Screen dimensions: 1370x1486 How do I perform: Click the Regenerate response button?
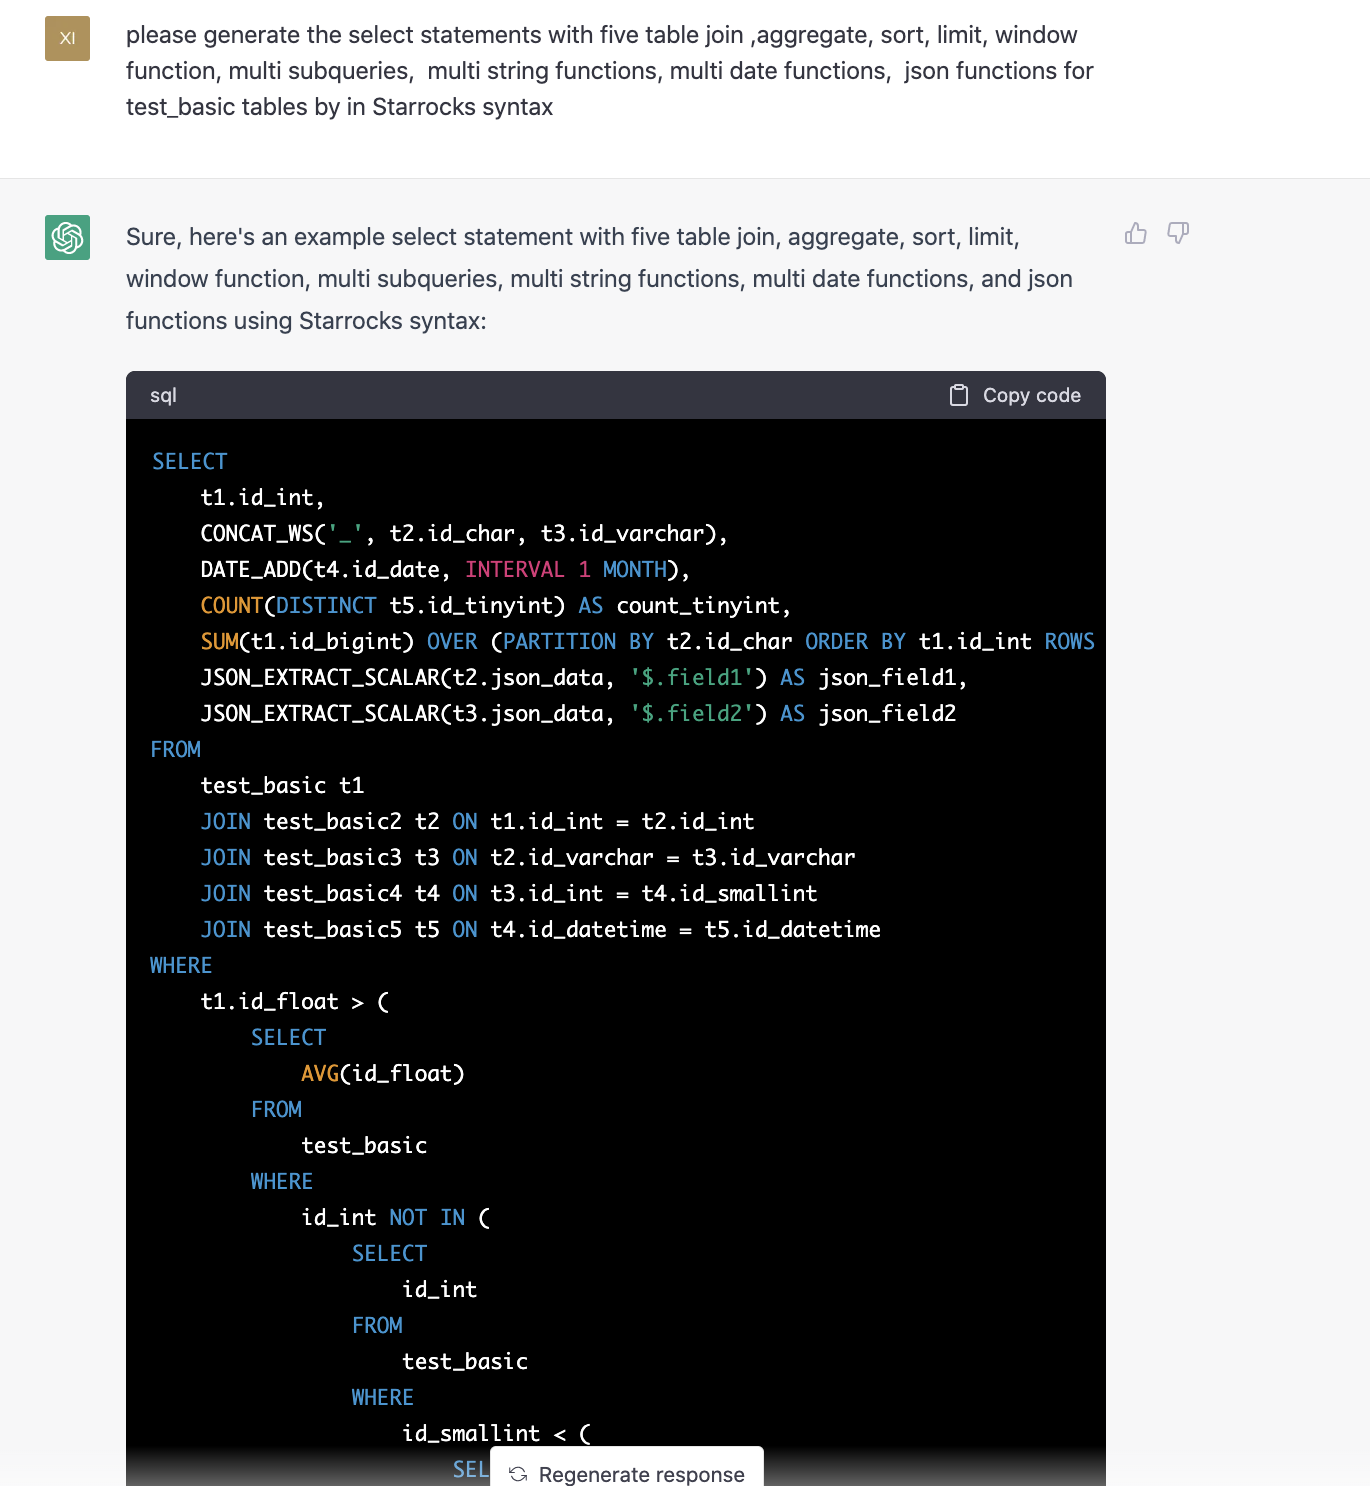[626, 1474]
